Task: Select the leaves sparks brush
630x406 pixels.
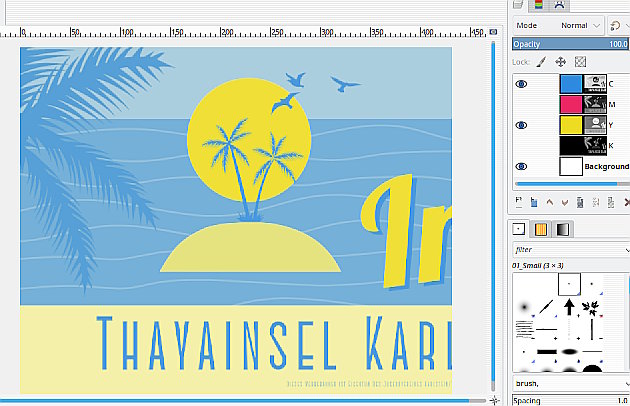Action: pyautogui.click(x=591, y=308)
